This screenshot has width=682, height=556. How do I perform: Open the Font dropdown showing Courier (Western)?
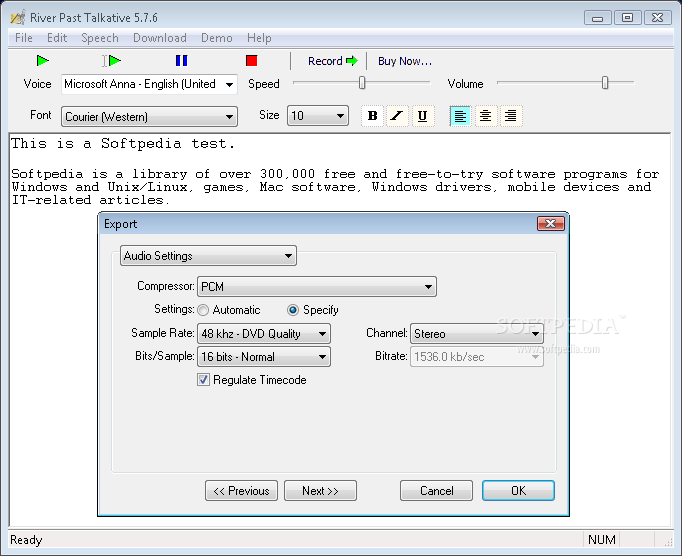(149, 117)
